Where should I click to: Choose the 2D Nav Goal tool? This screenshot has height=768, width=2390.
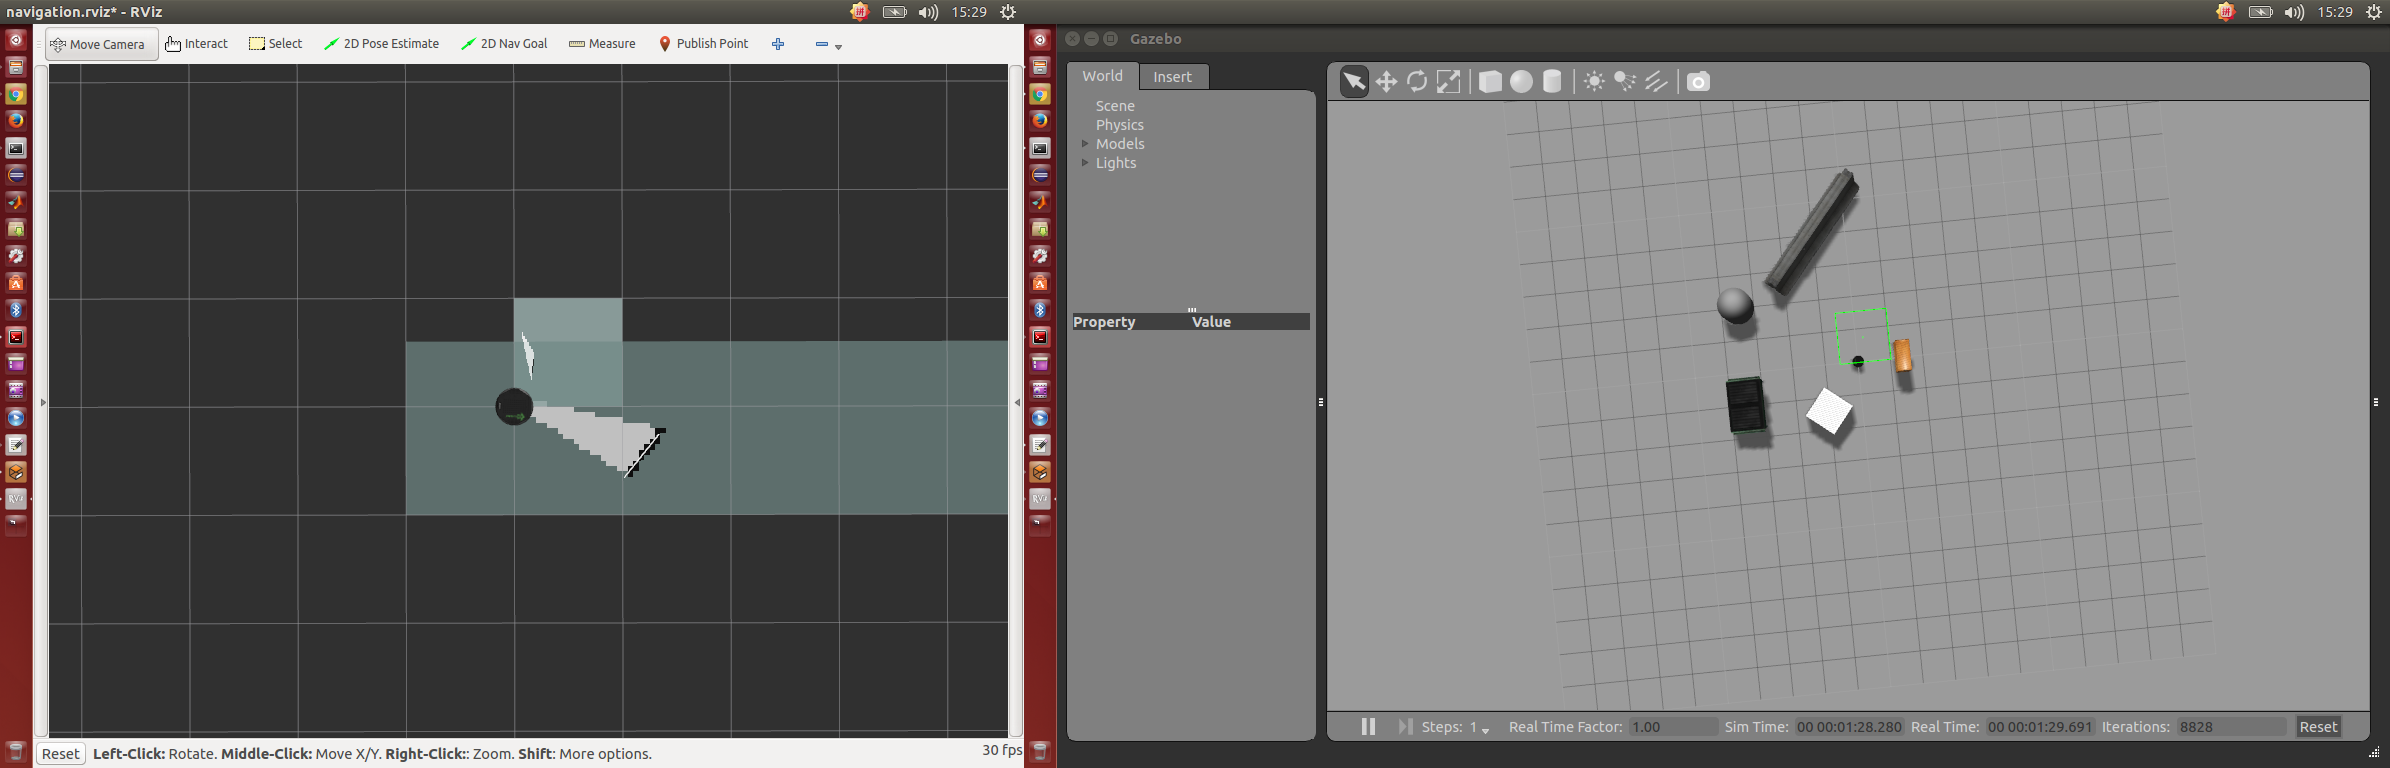[504, 44]
